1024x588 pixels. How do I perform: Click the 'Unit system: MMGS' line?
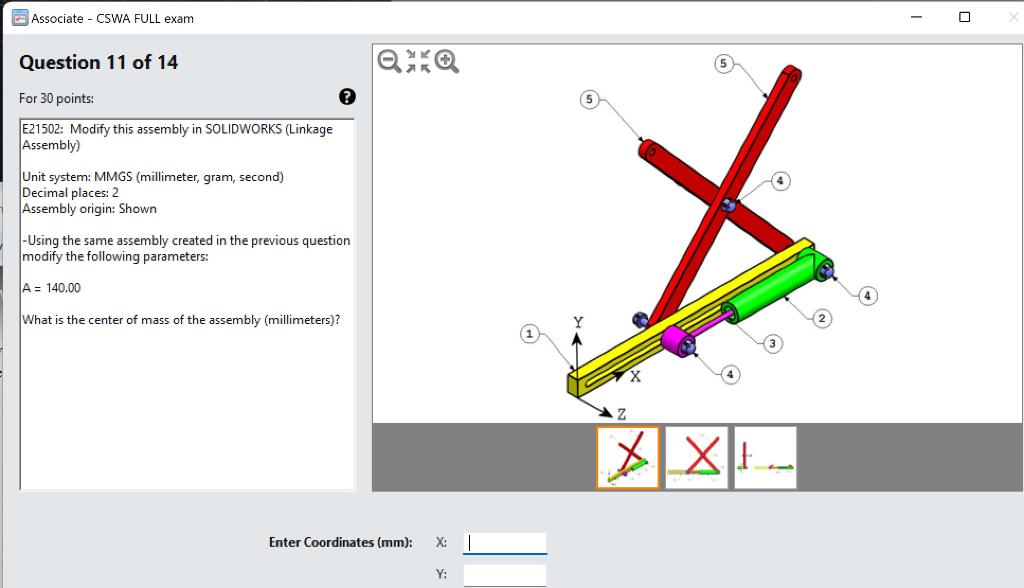coord(153,177)
